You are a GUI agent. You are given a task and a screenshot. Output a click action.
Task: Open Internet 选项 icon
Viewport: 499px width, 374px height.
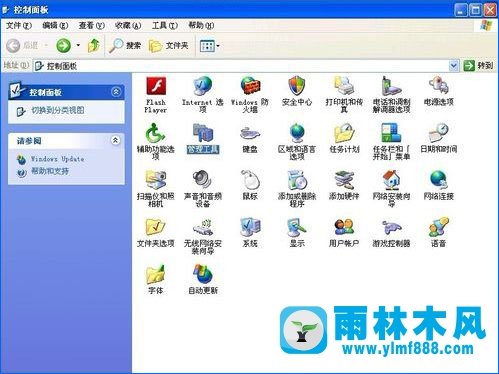click(x=203, y=95)
